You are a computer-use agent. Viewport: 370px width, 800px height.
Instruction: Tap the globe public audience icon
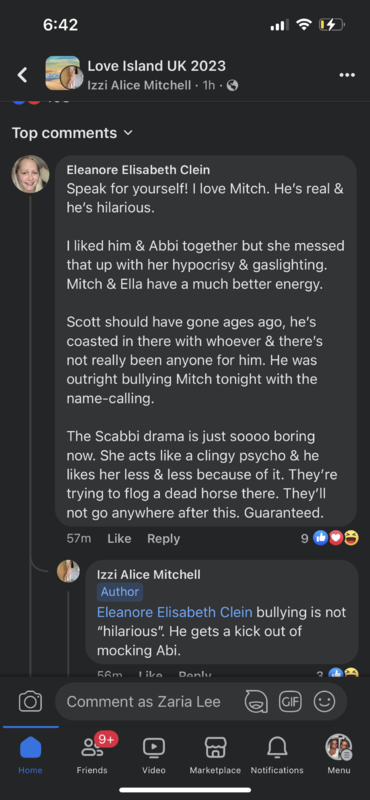click(232, 85)
